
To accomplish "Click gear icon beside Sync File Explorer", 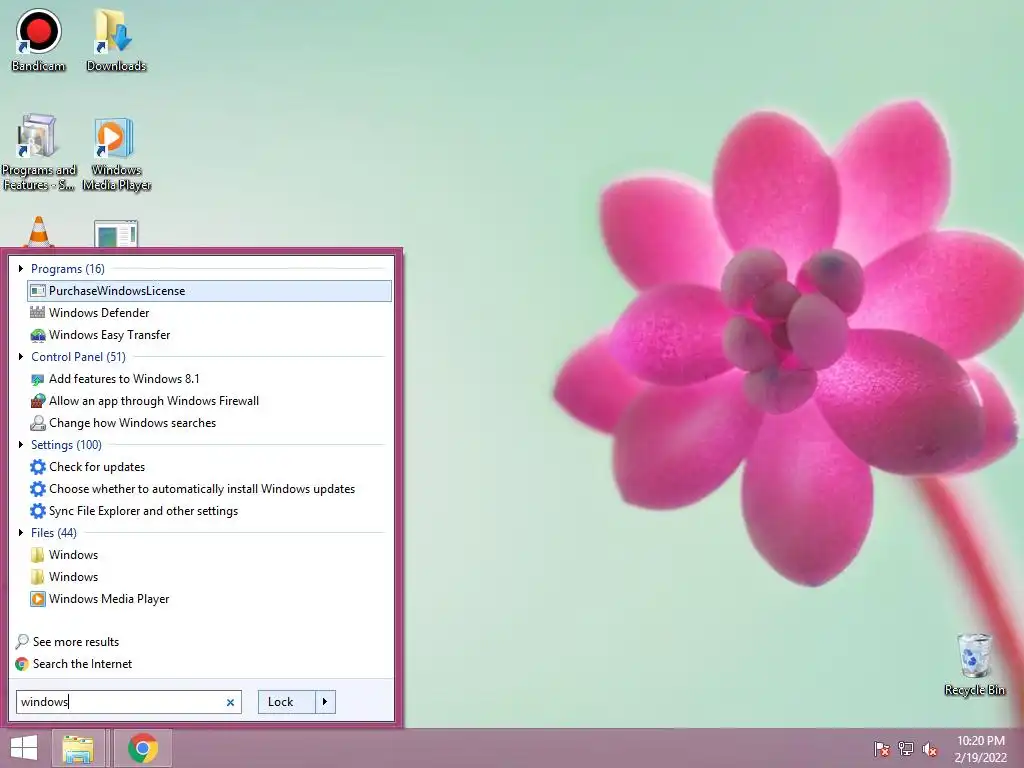I will 38,511.
